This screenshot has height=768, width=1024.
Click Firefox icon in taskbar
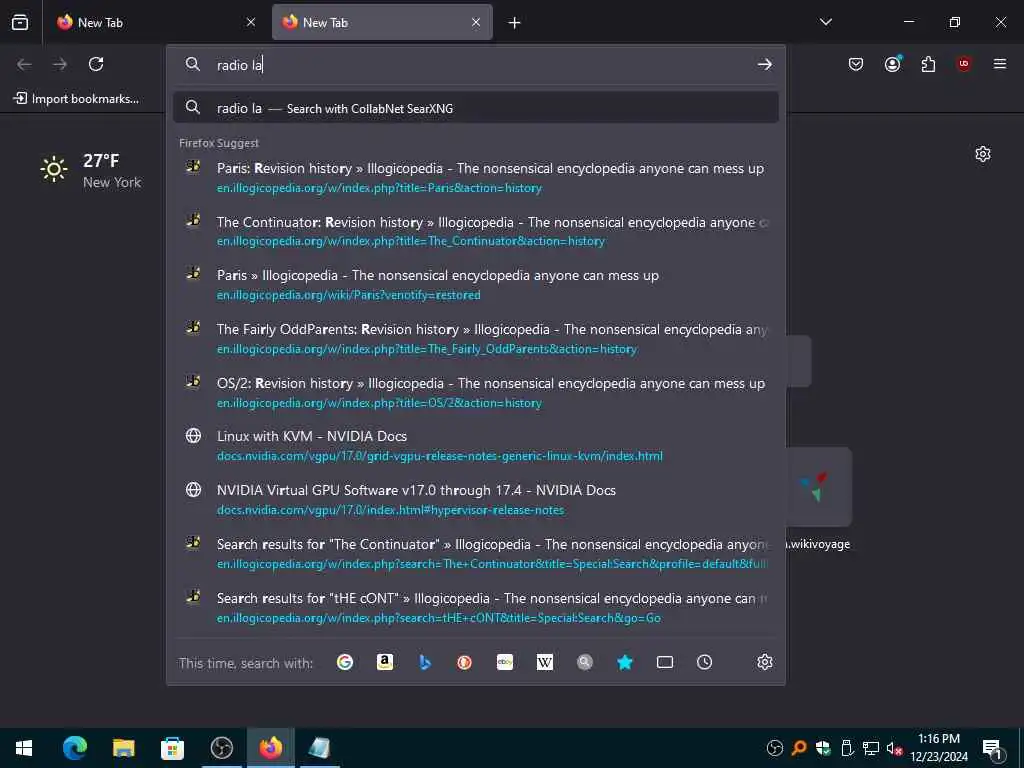270,748
